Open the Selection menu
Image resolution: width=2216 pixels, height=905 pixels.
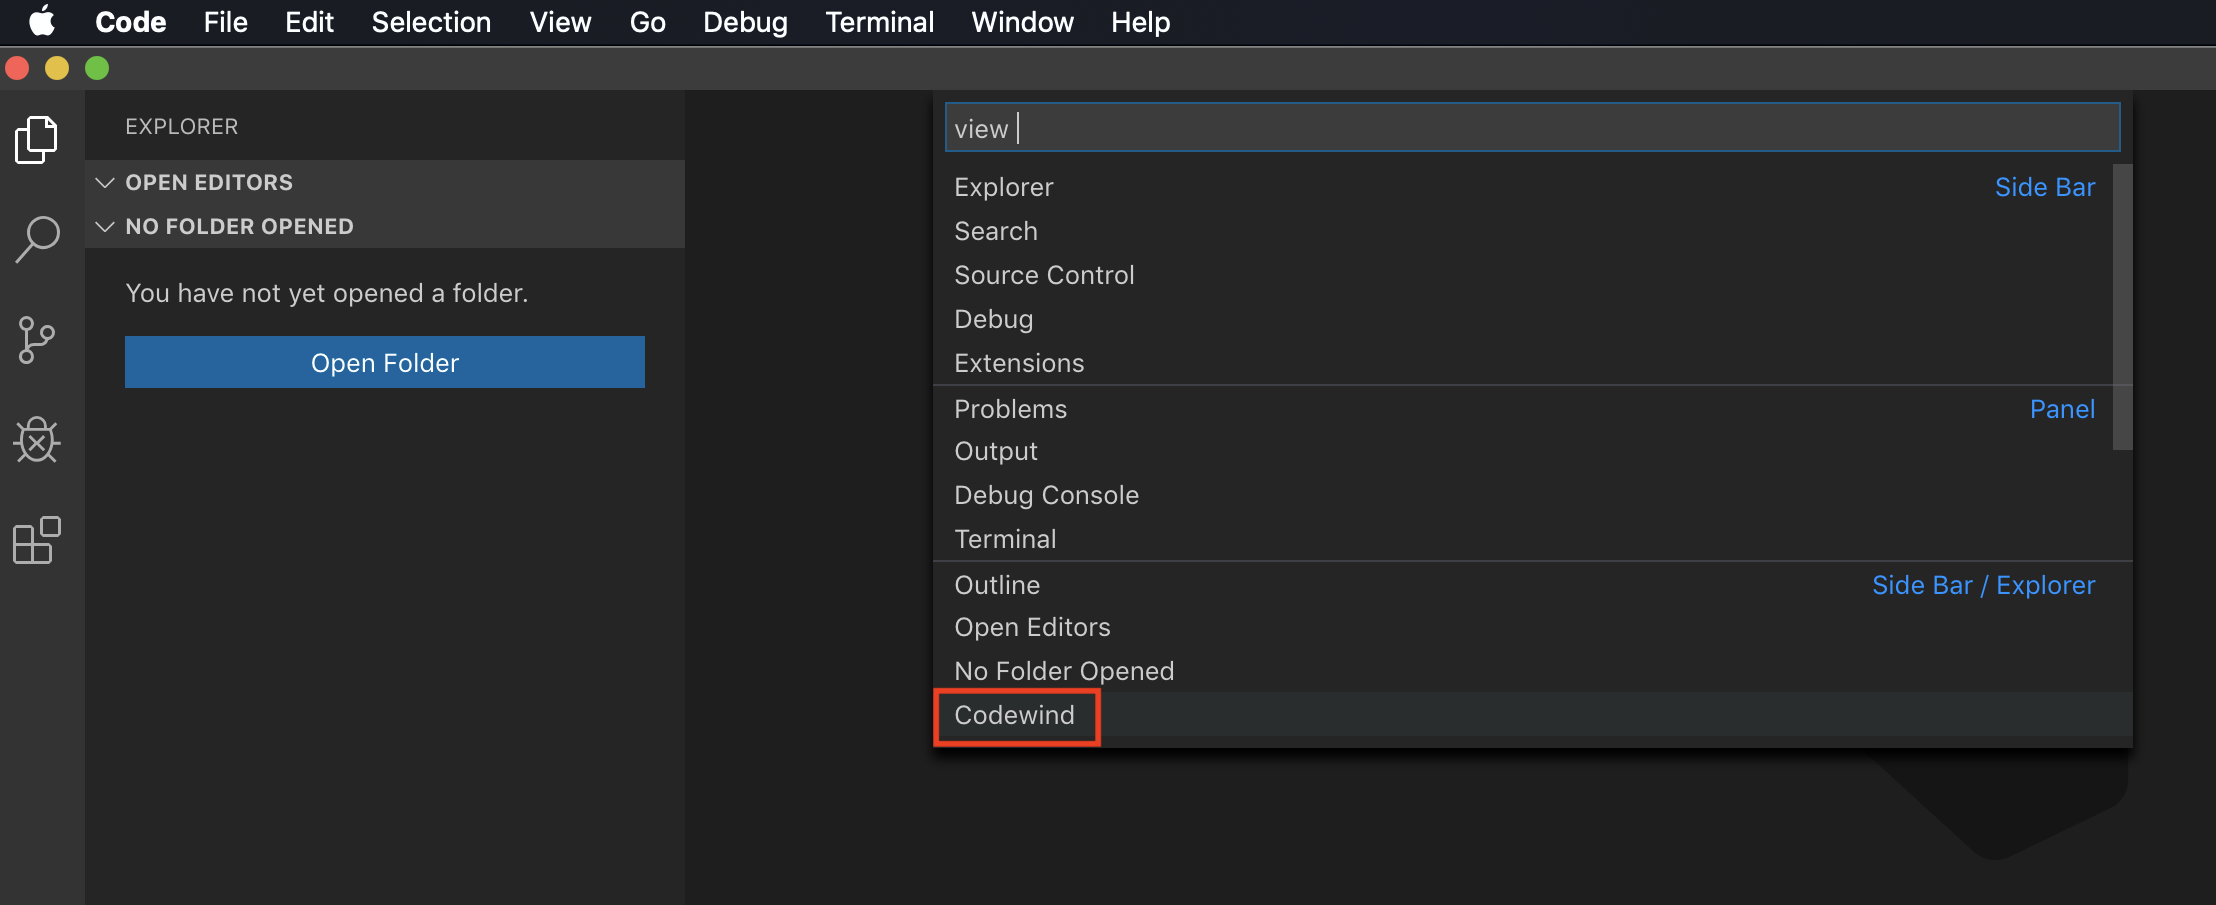[x=431, y=22]
